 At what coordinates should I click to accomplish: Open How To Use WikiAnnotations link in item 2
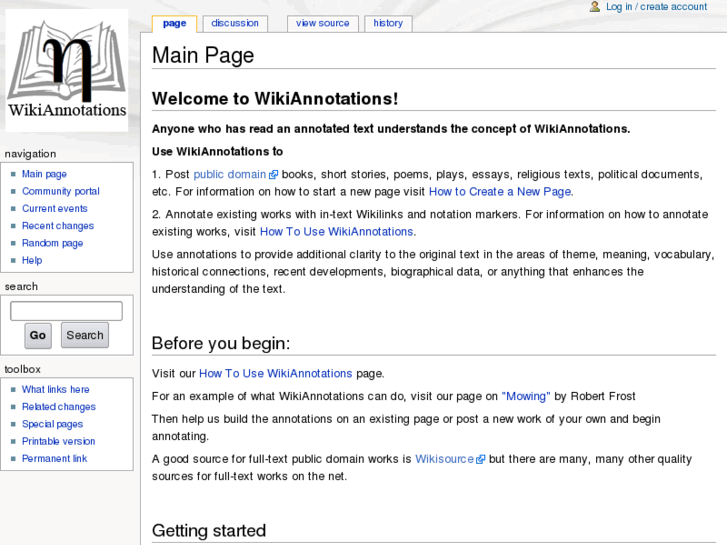tap(337, 231)
